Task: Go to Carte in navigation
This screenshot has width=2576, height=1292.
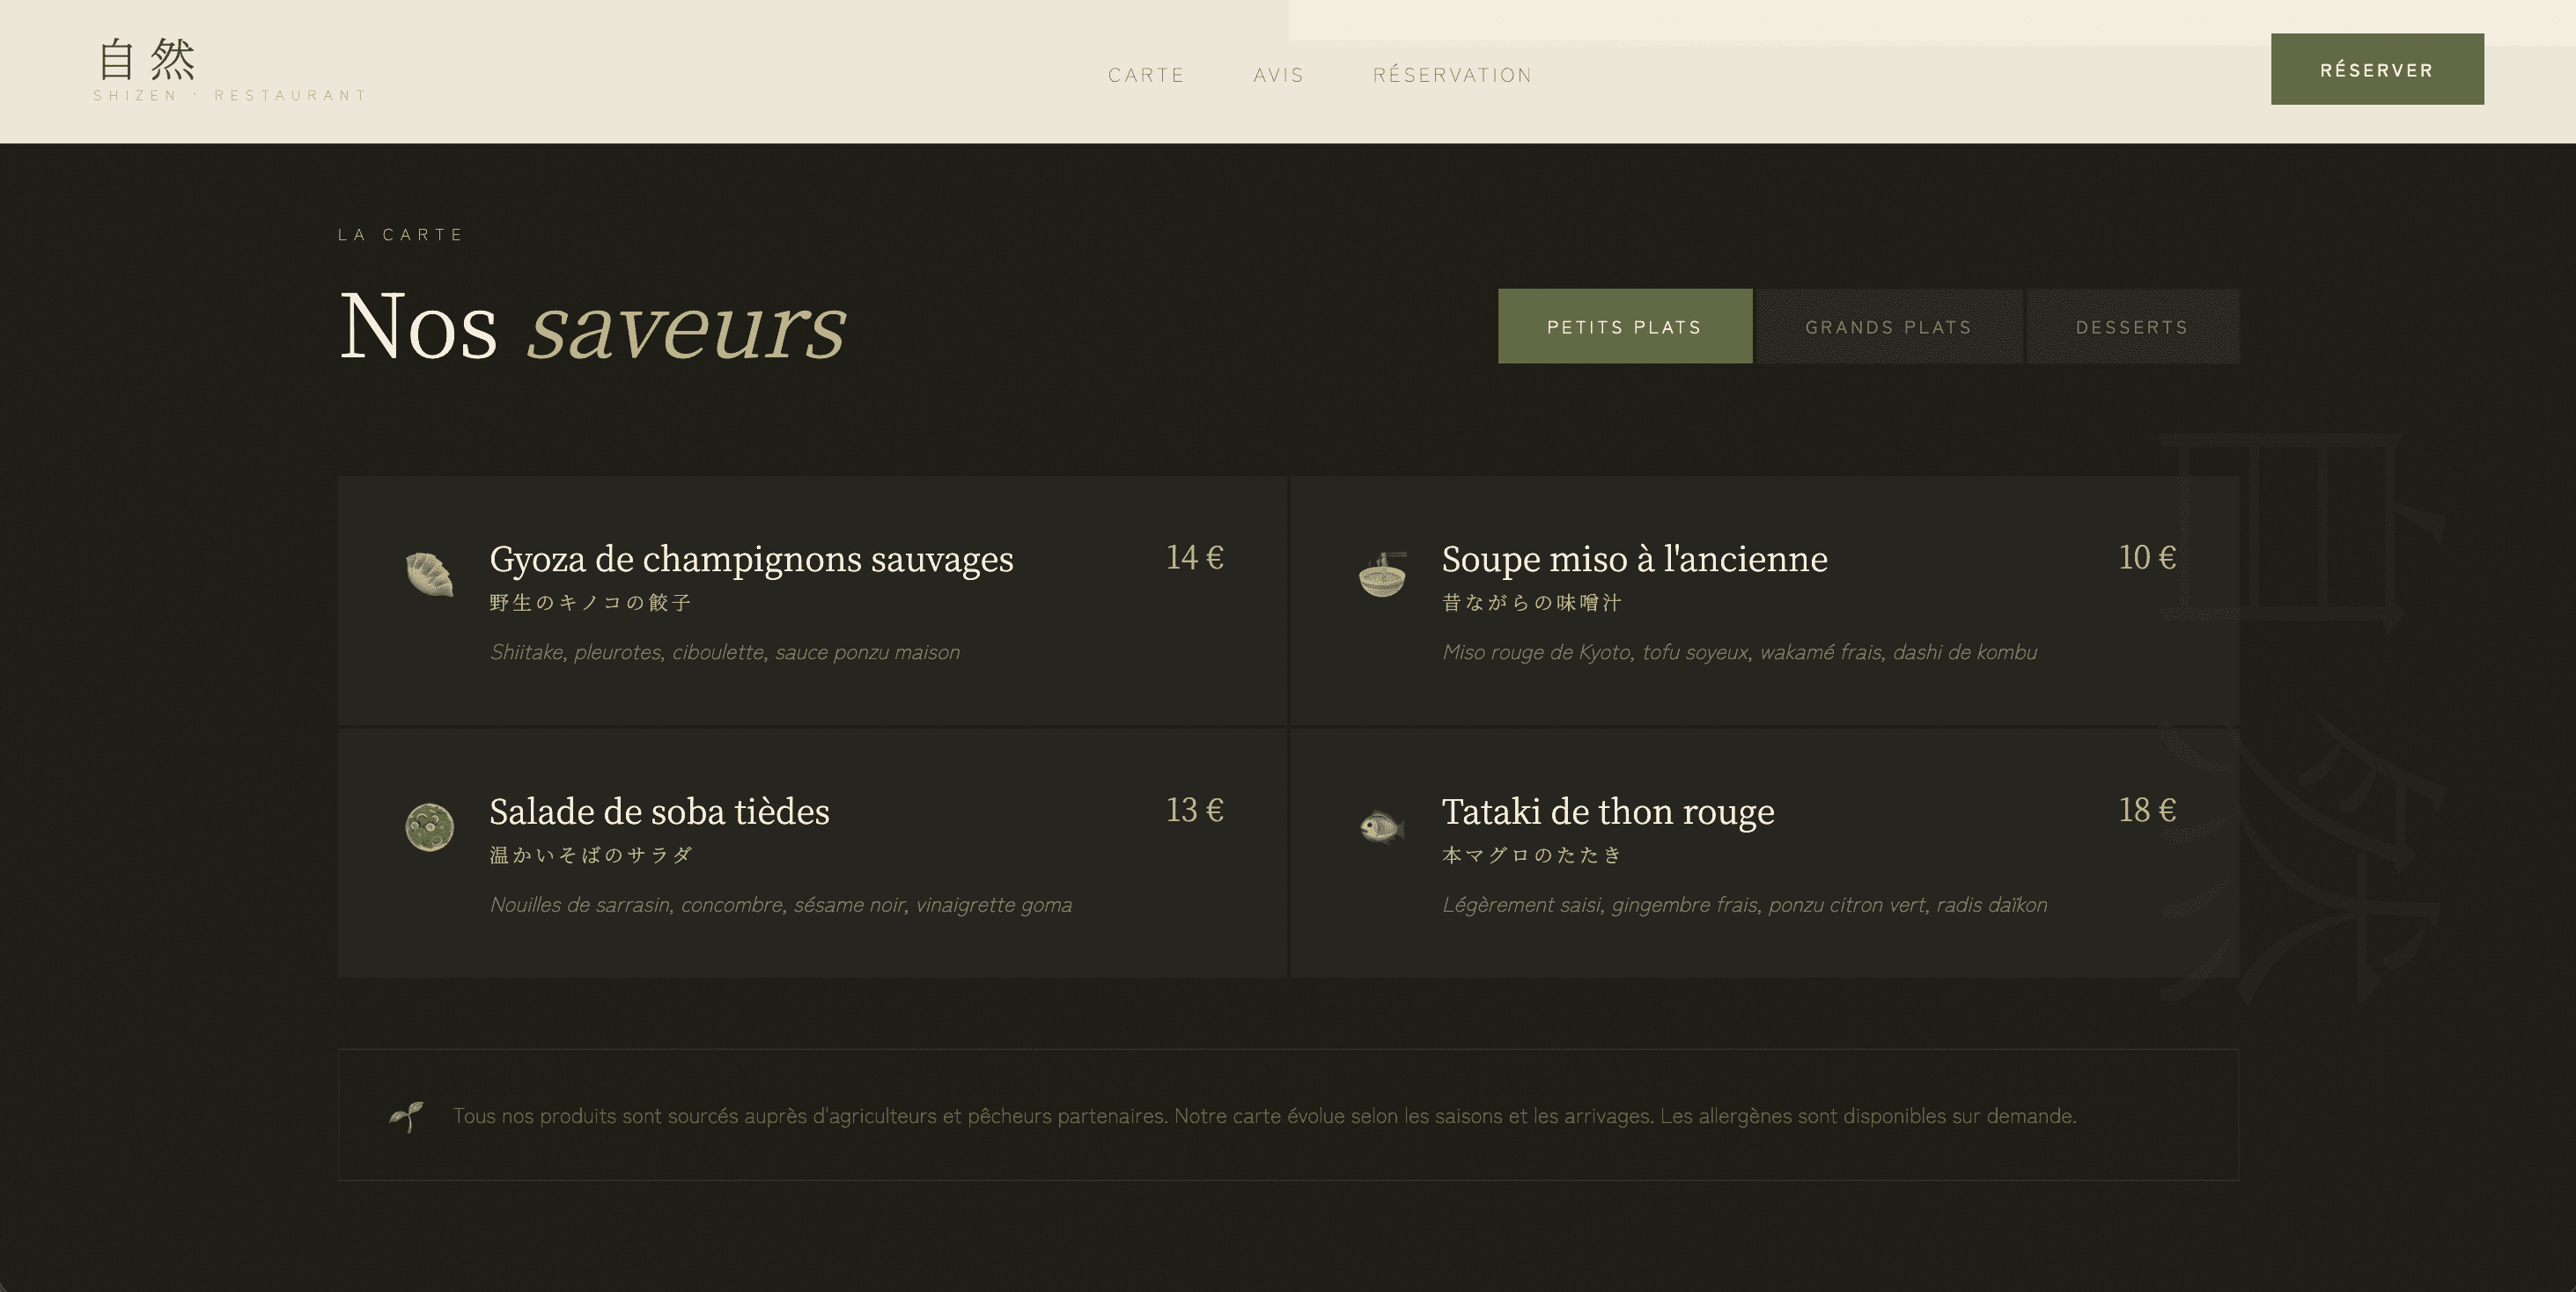Action: [x=1146, y=75]
